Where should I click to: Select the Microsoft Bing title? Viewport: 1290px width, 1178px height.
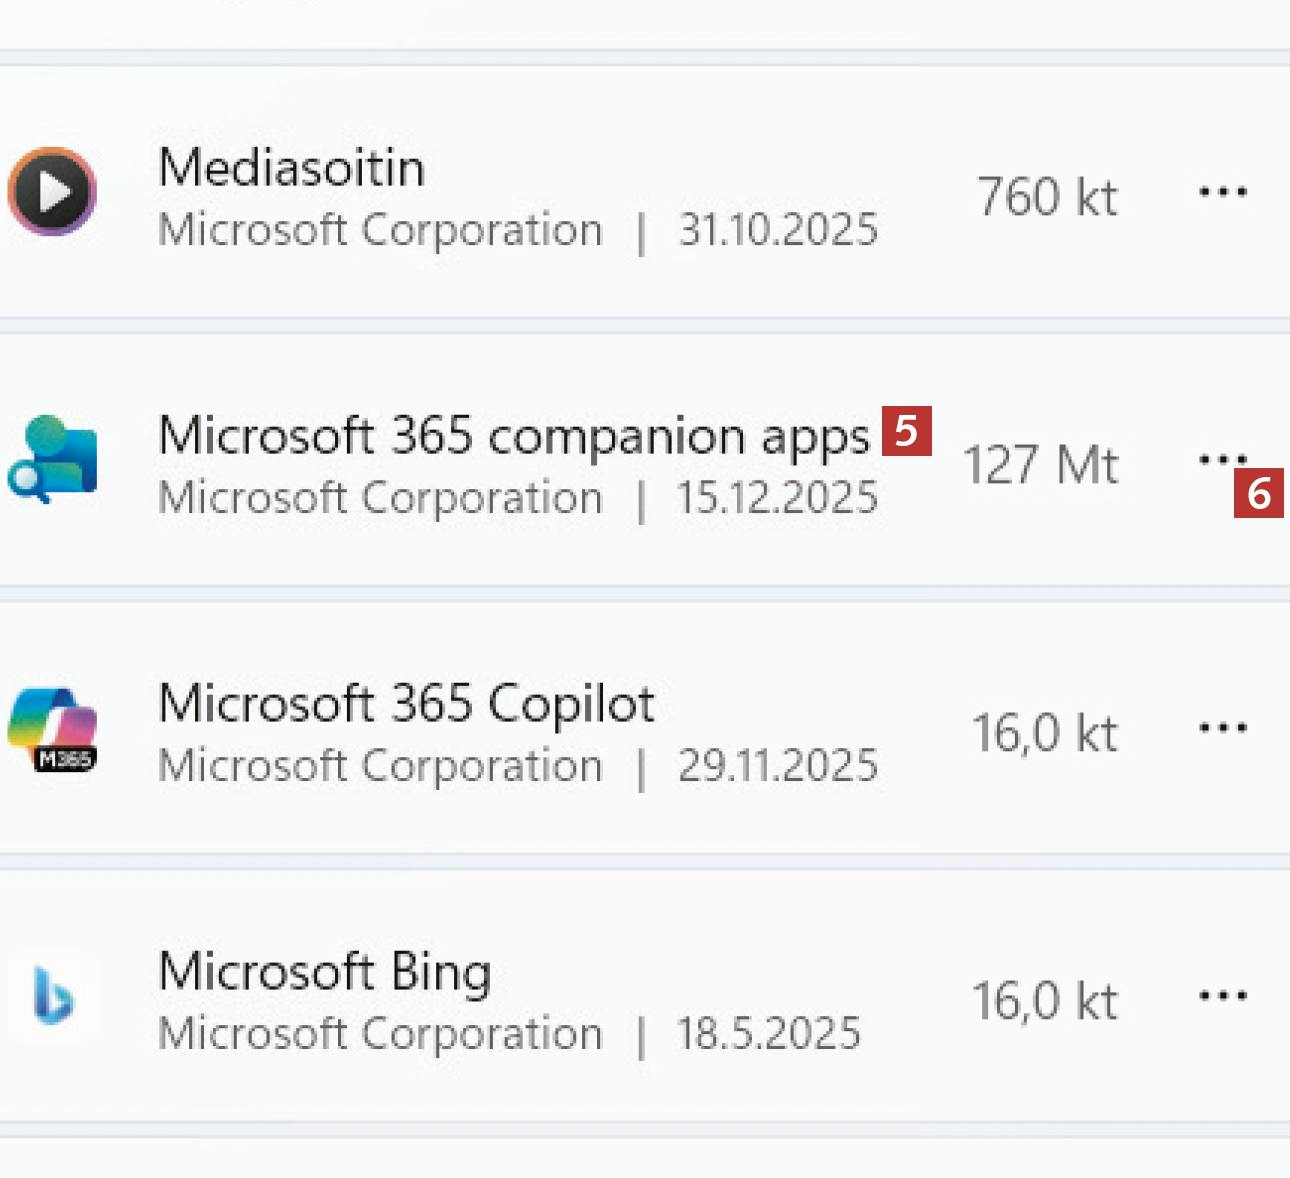point(324,971)
